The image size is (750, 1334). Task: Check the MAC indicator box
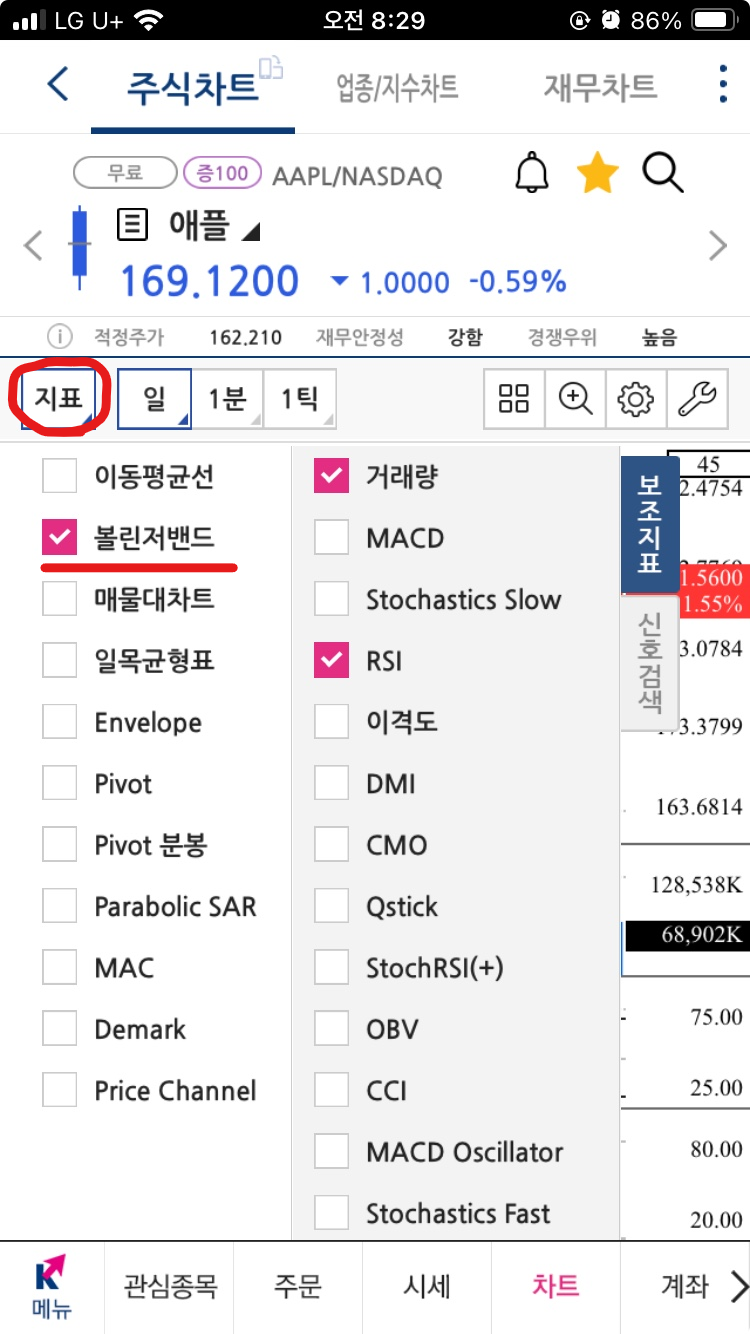pos(60,967)
